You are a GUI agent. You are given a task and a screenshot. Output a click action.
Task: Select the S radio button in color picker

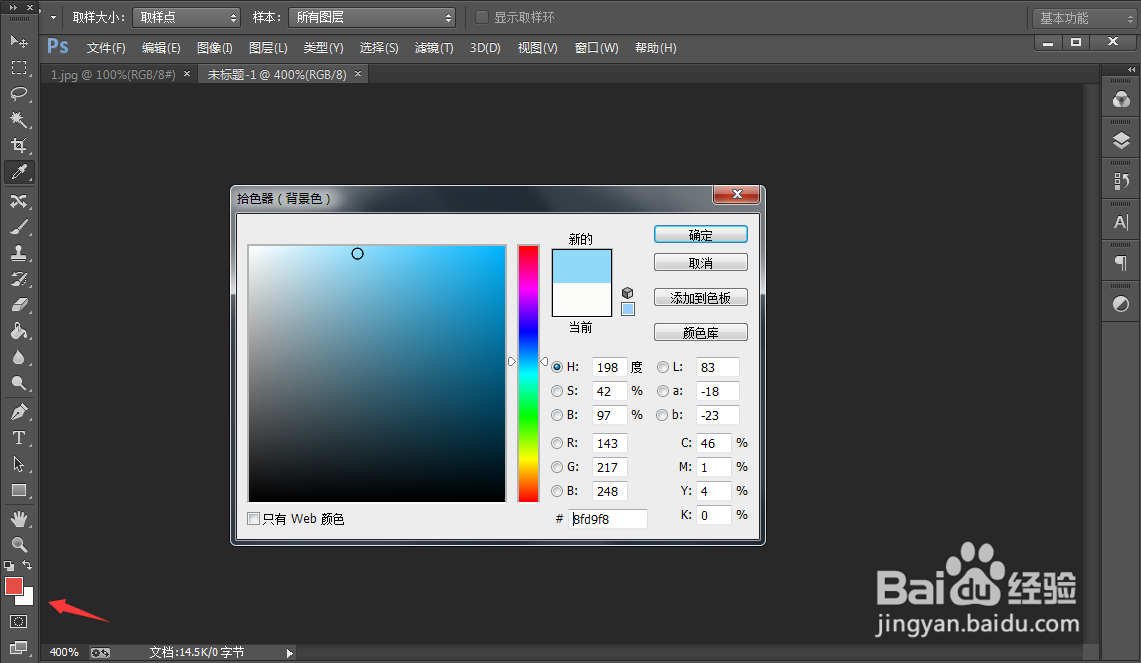click(x=557, y=391)
